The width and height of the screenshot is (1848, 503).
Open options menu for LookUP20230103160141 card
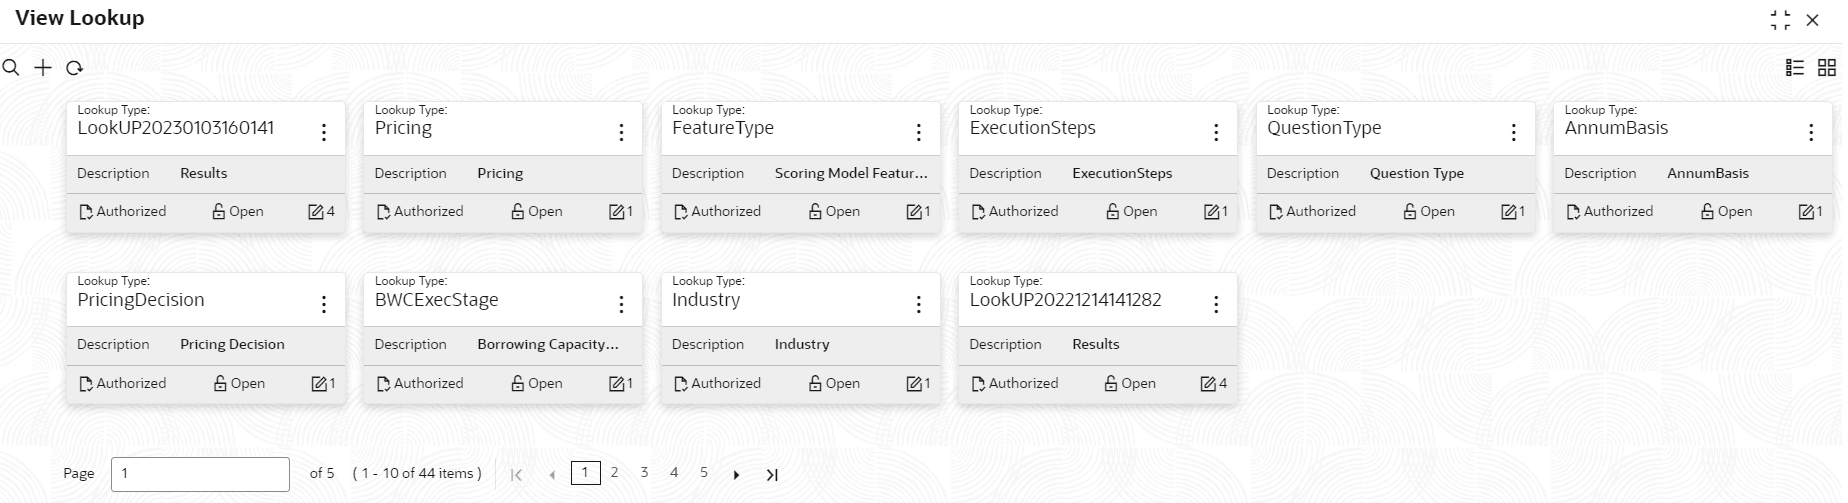coord(324,132)
